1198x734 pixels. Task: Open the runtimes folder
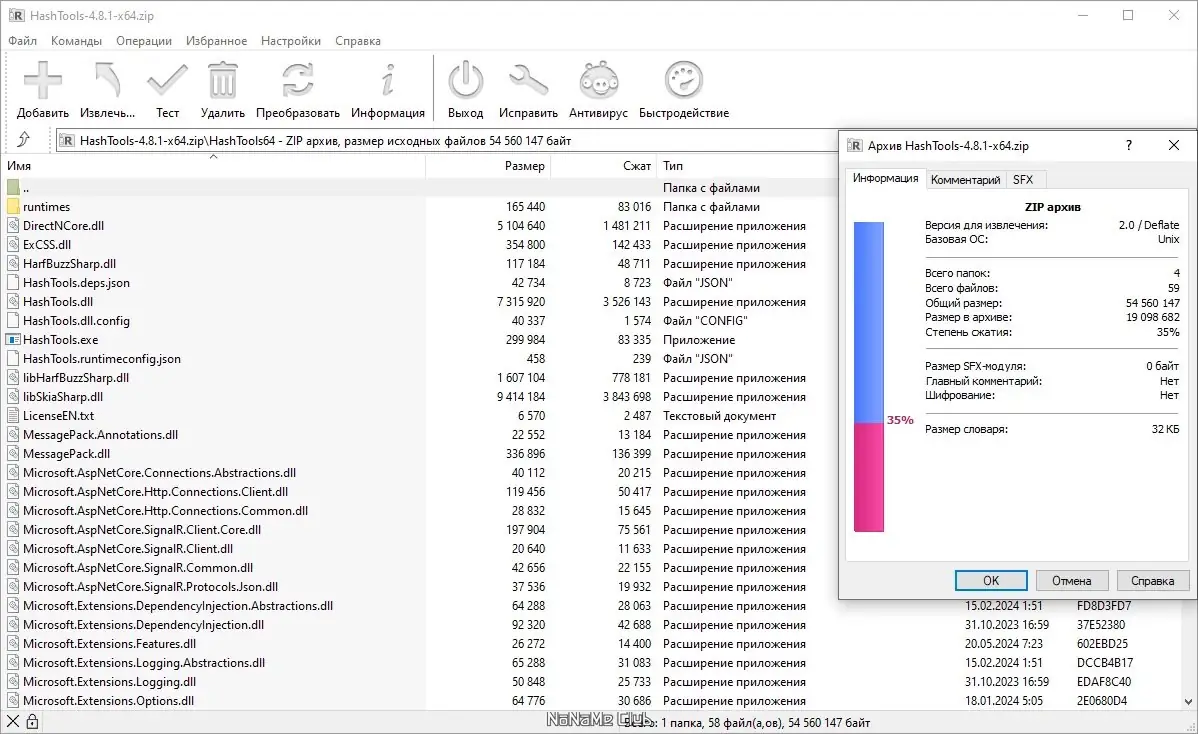[46, 207]
